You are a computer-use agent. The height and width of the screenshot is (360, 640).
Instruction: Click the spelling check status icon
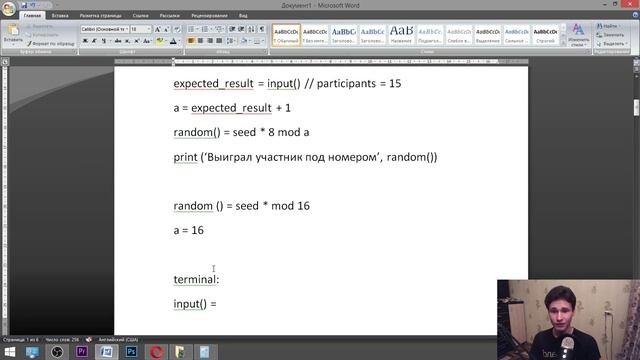89,340
